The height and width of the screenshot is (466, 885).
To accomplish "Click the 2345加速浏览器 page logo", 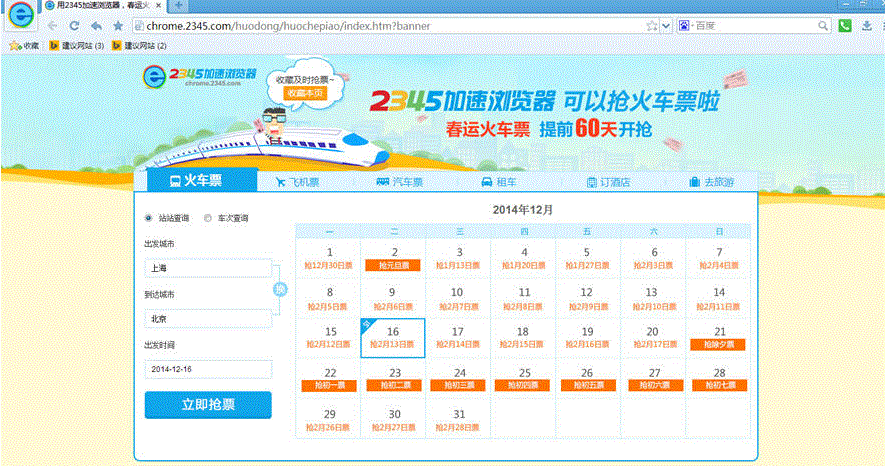I will [199, 76].
